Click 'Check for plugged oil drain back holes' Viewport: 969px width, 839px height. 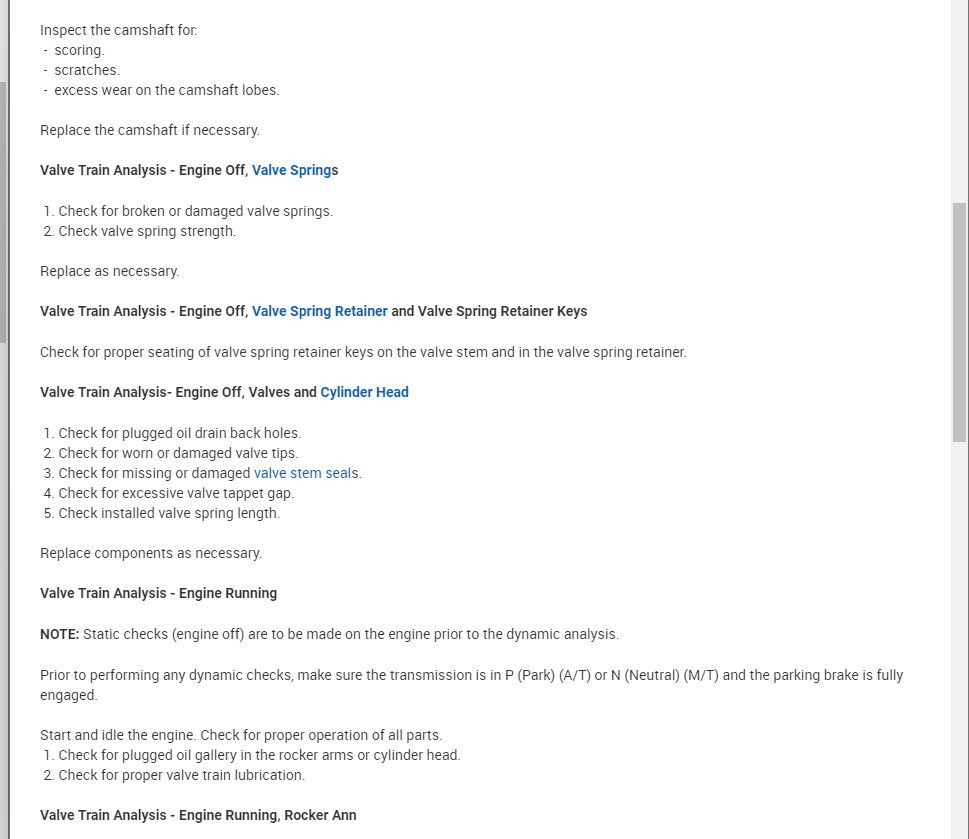179,433
